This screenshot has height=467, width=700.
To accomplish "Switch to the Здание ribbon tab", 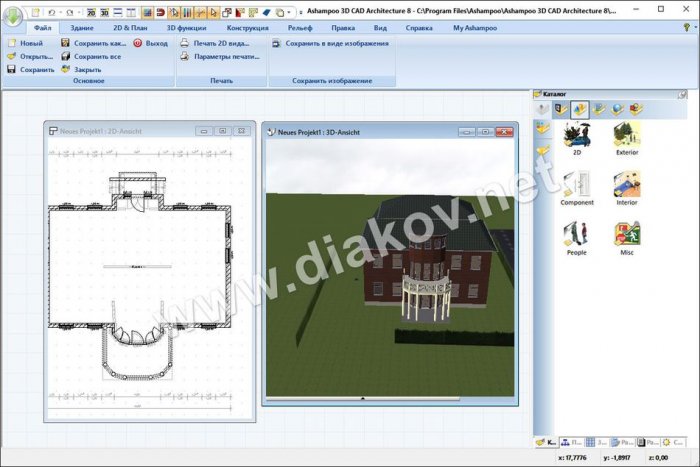I will (x=82, y=28).
